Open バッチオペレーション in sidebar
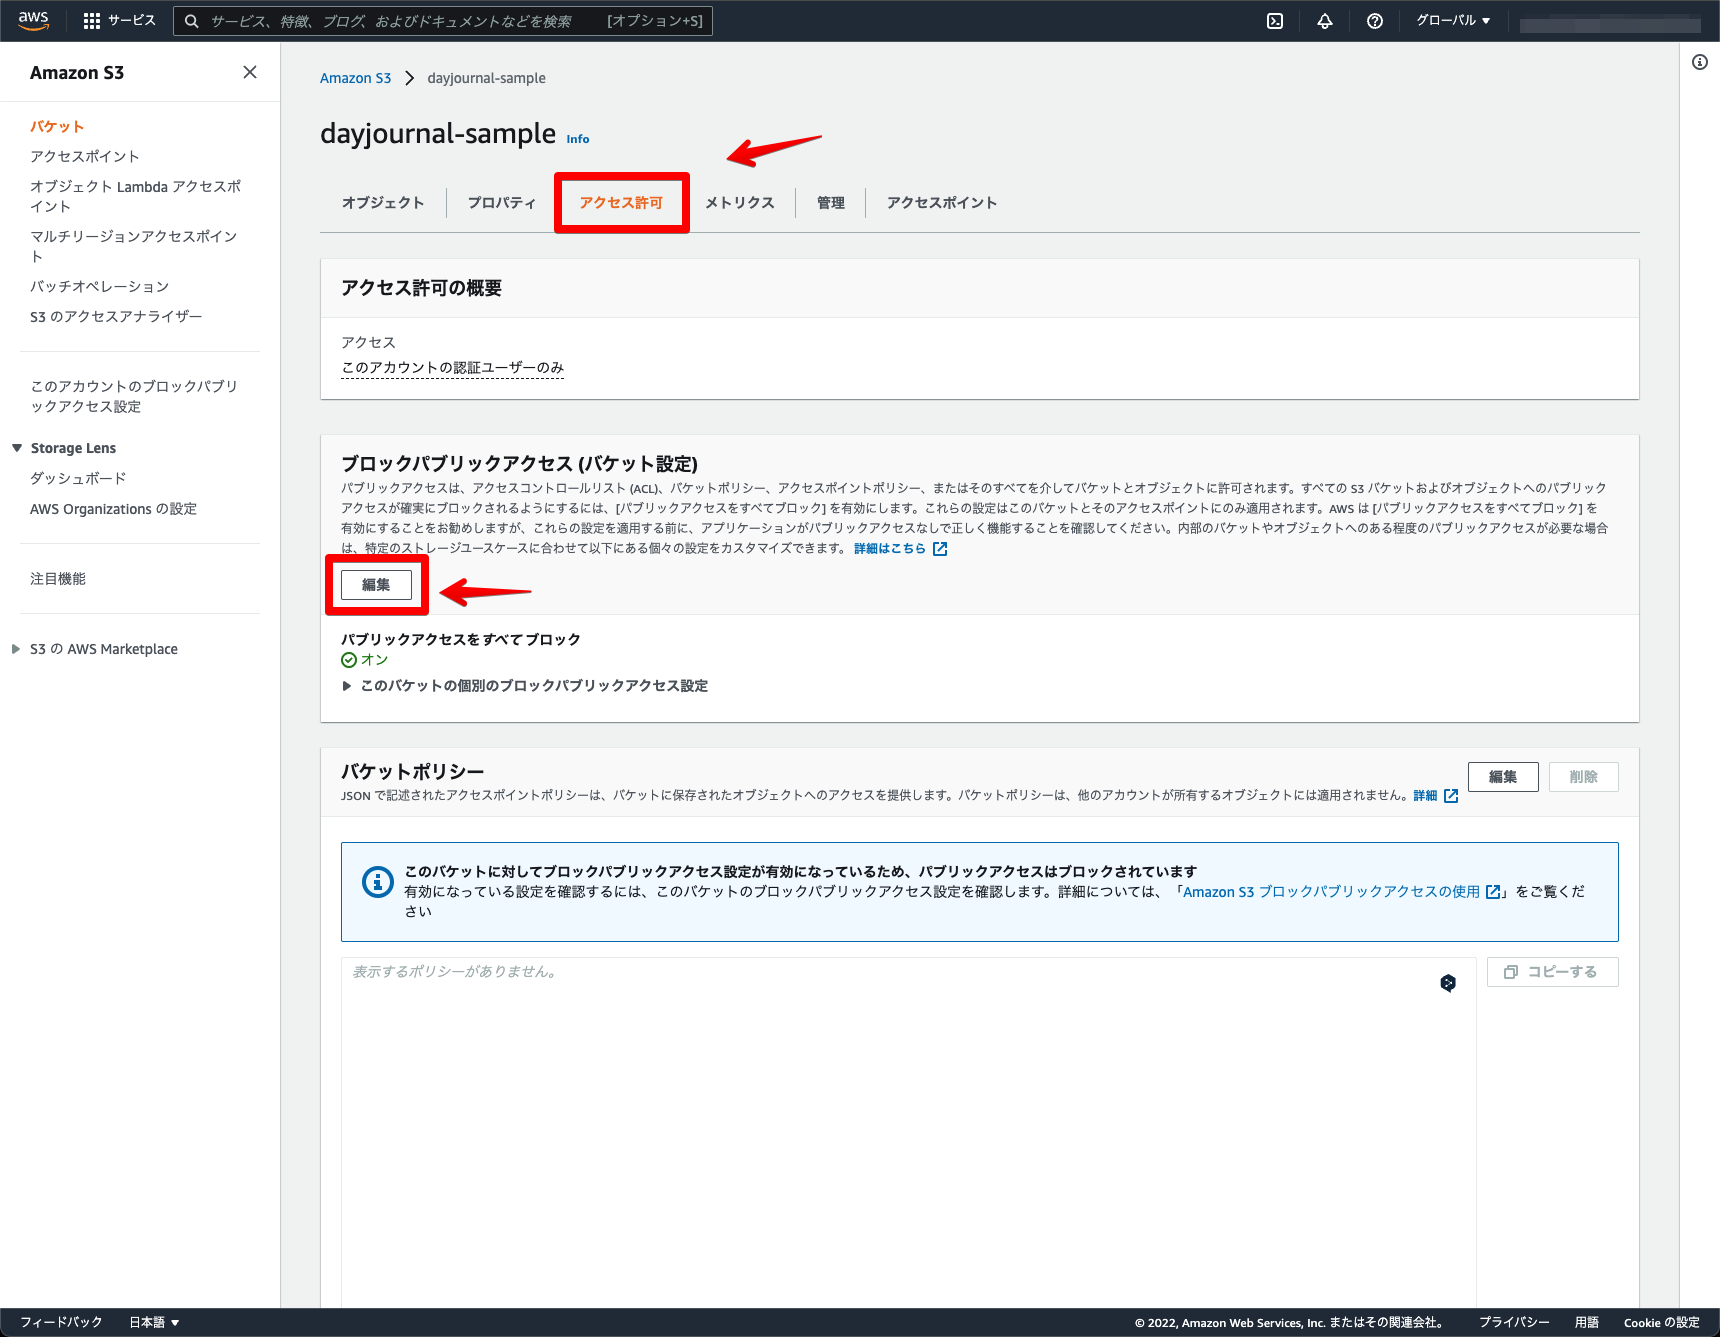The height and width of the screenshot is (1337, 1720). pos(100,287)
